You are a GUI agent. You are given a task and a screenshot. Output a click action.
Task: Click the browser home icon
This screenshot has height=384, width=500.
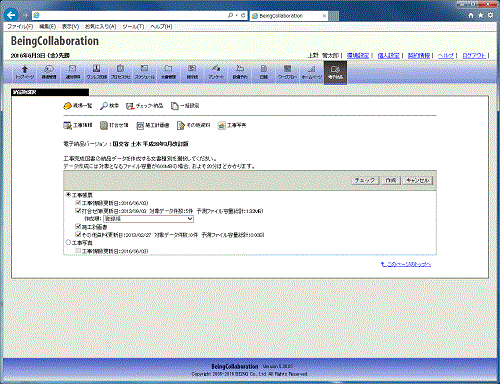coord(471,15)
